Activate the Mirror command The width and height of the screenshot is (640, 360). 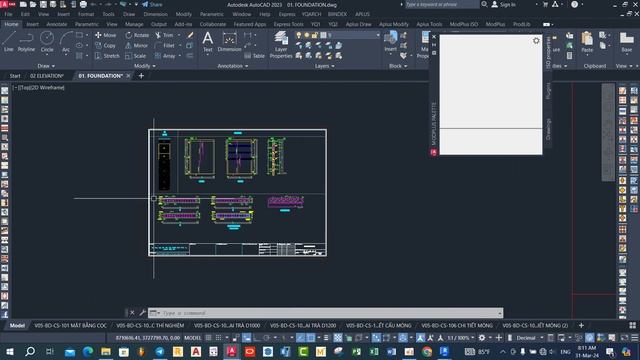[x=137, y=45]
